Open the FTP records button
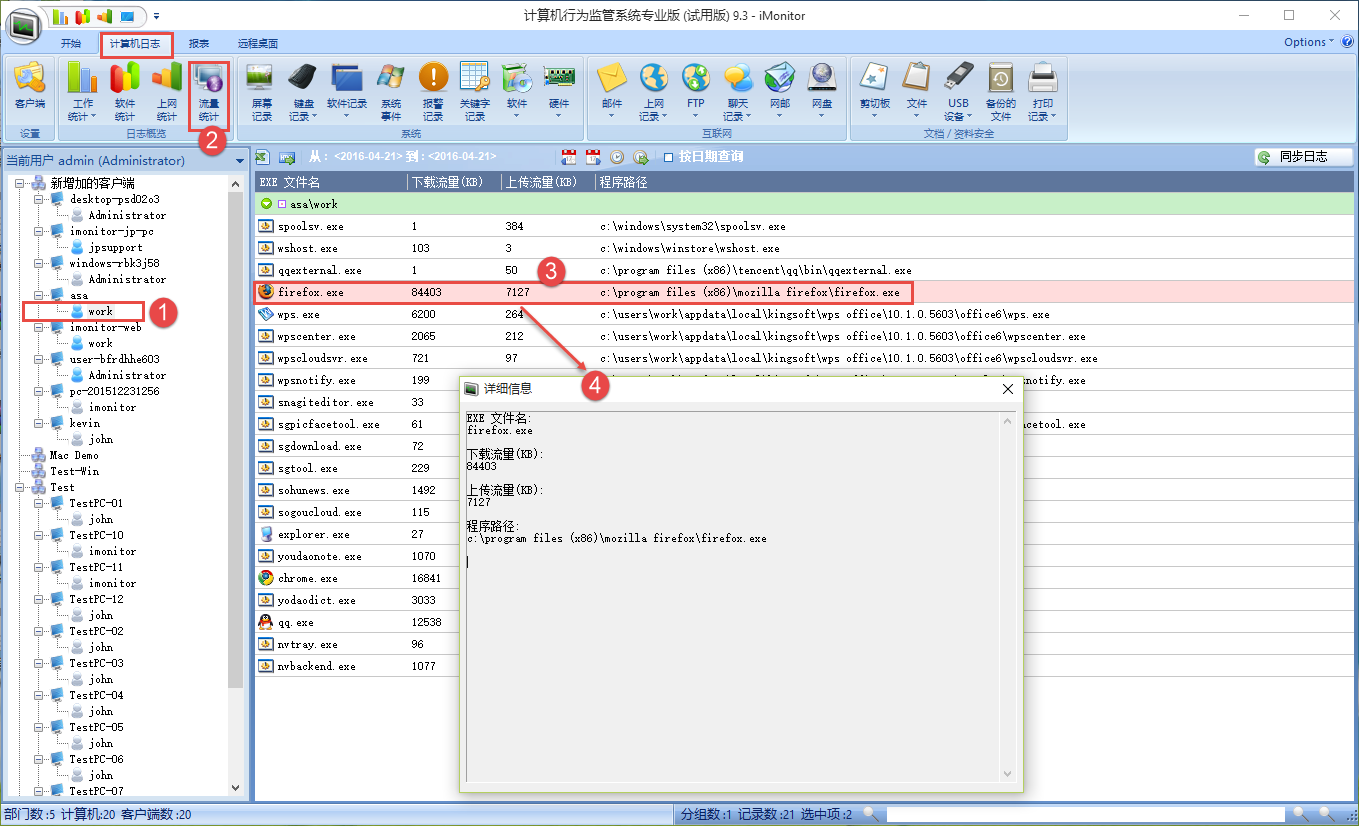Viewport: 1359px width, 826px height. [695, 91]
